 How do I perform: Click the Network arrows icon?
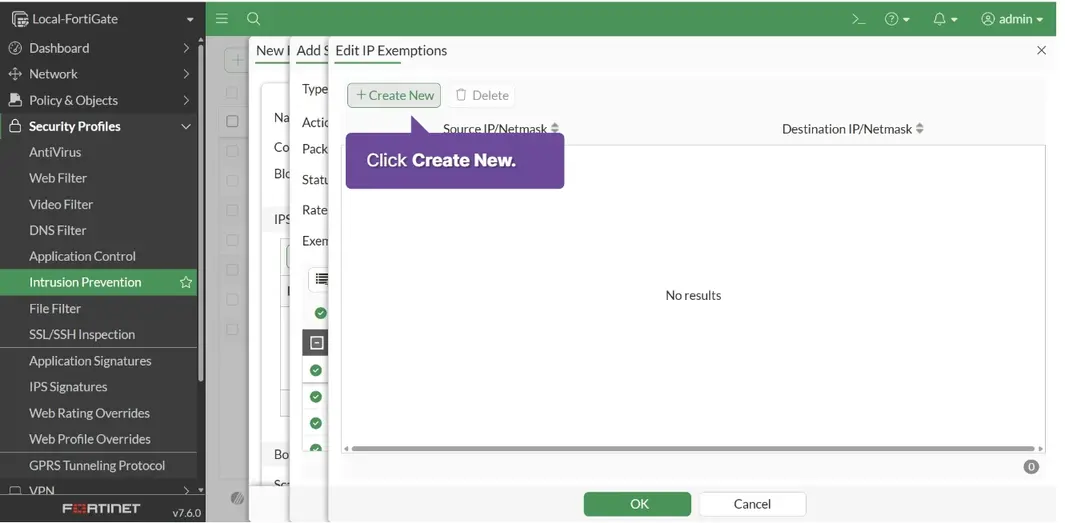[x=15, y=74]
